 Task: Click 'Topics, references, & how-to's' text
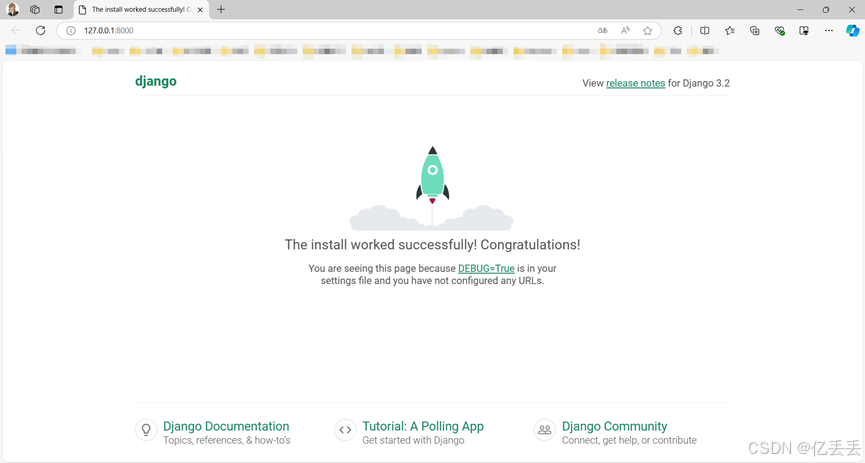[x=227, y=440]
